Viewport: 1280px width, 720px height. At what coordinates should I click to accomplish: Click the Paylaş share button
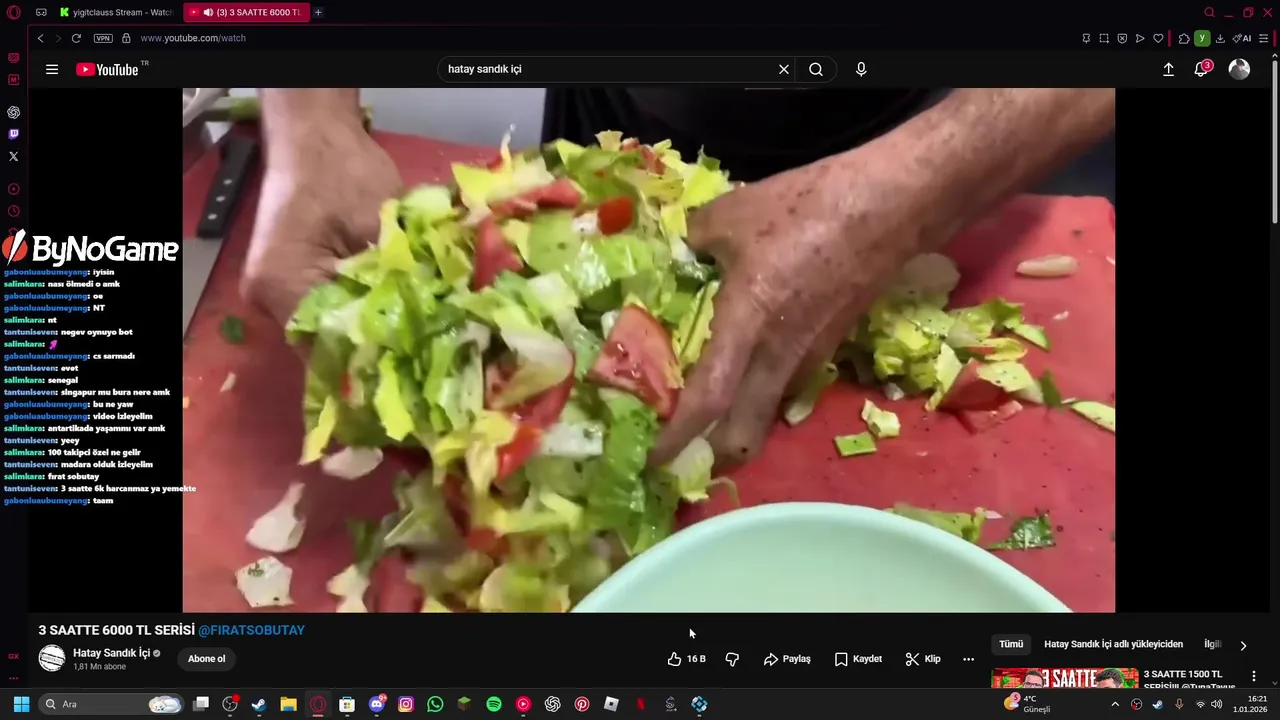pos(787,659)
